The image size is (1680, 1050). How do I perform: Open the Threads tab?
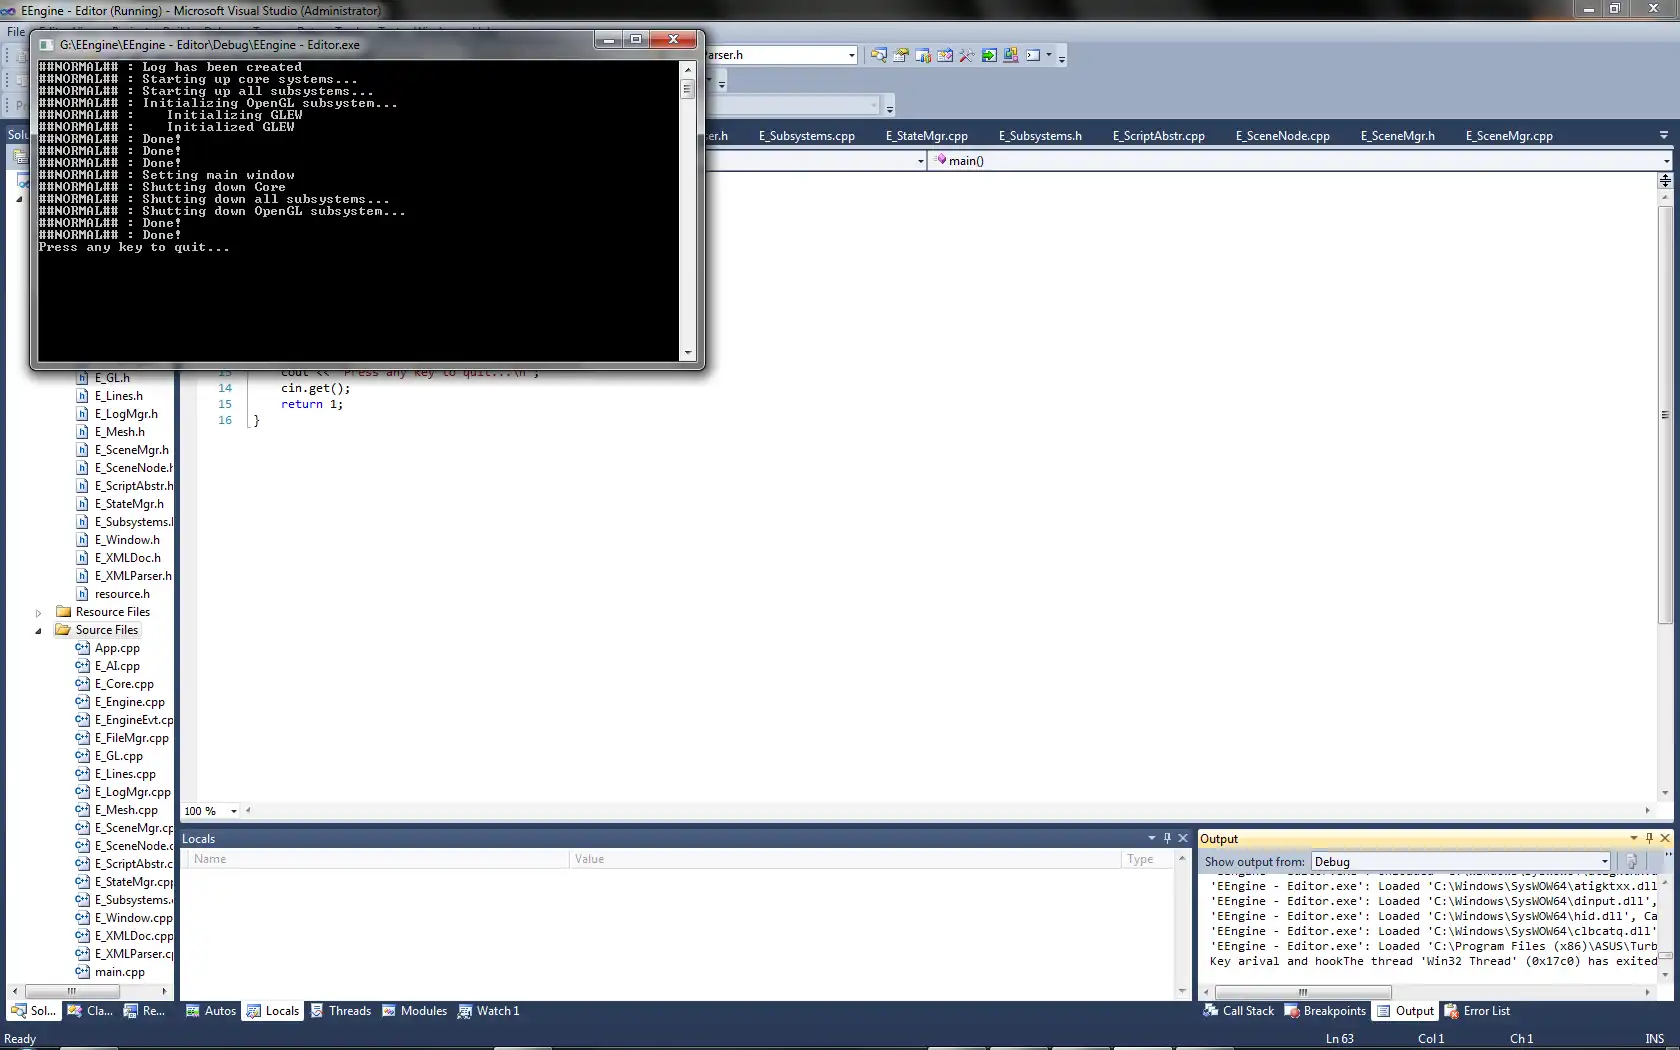point(340,1011)
